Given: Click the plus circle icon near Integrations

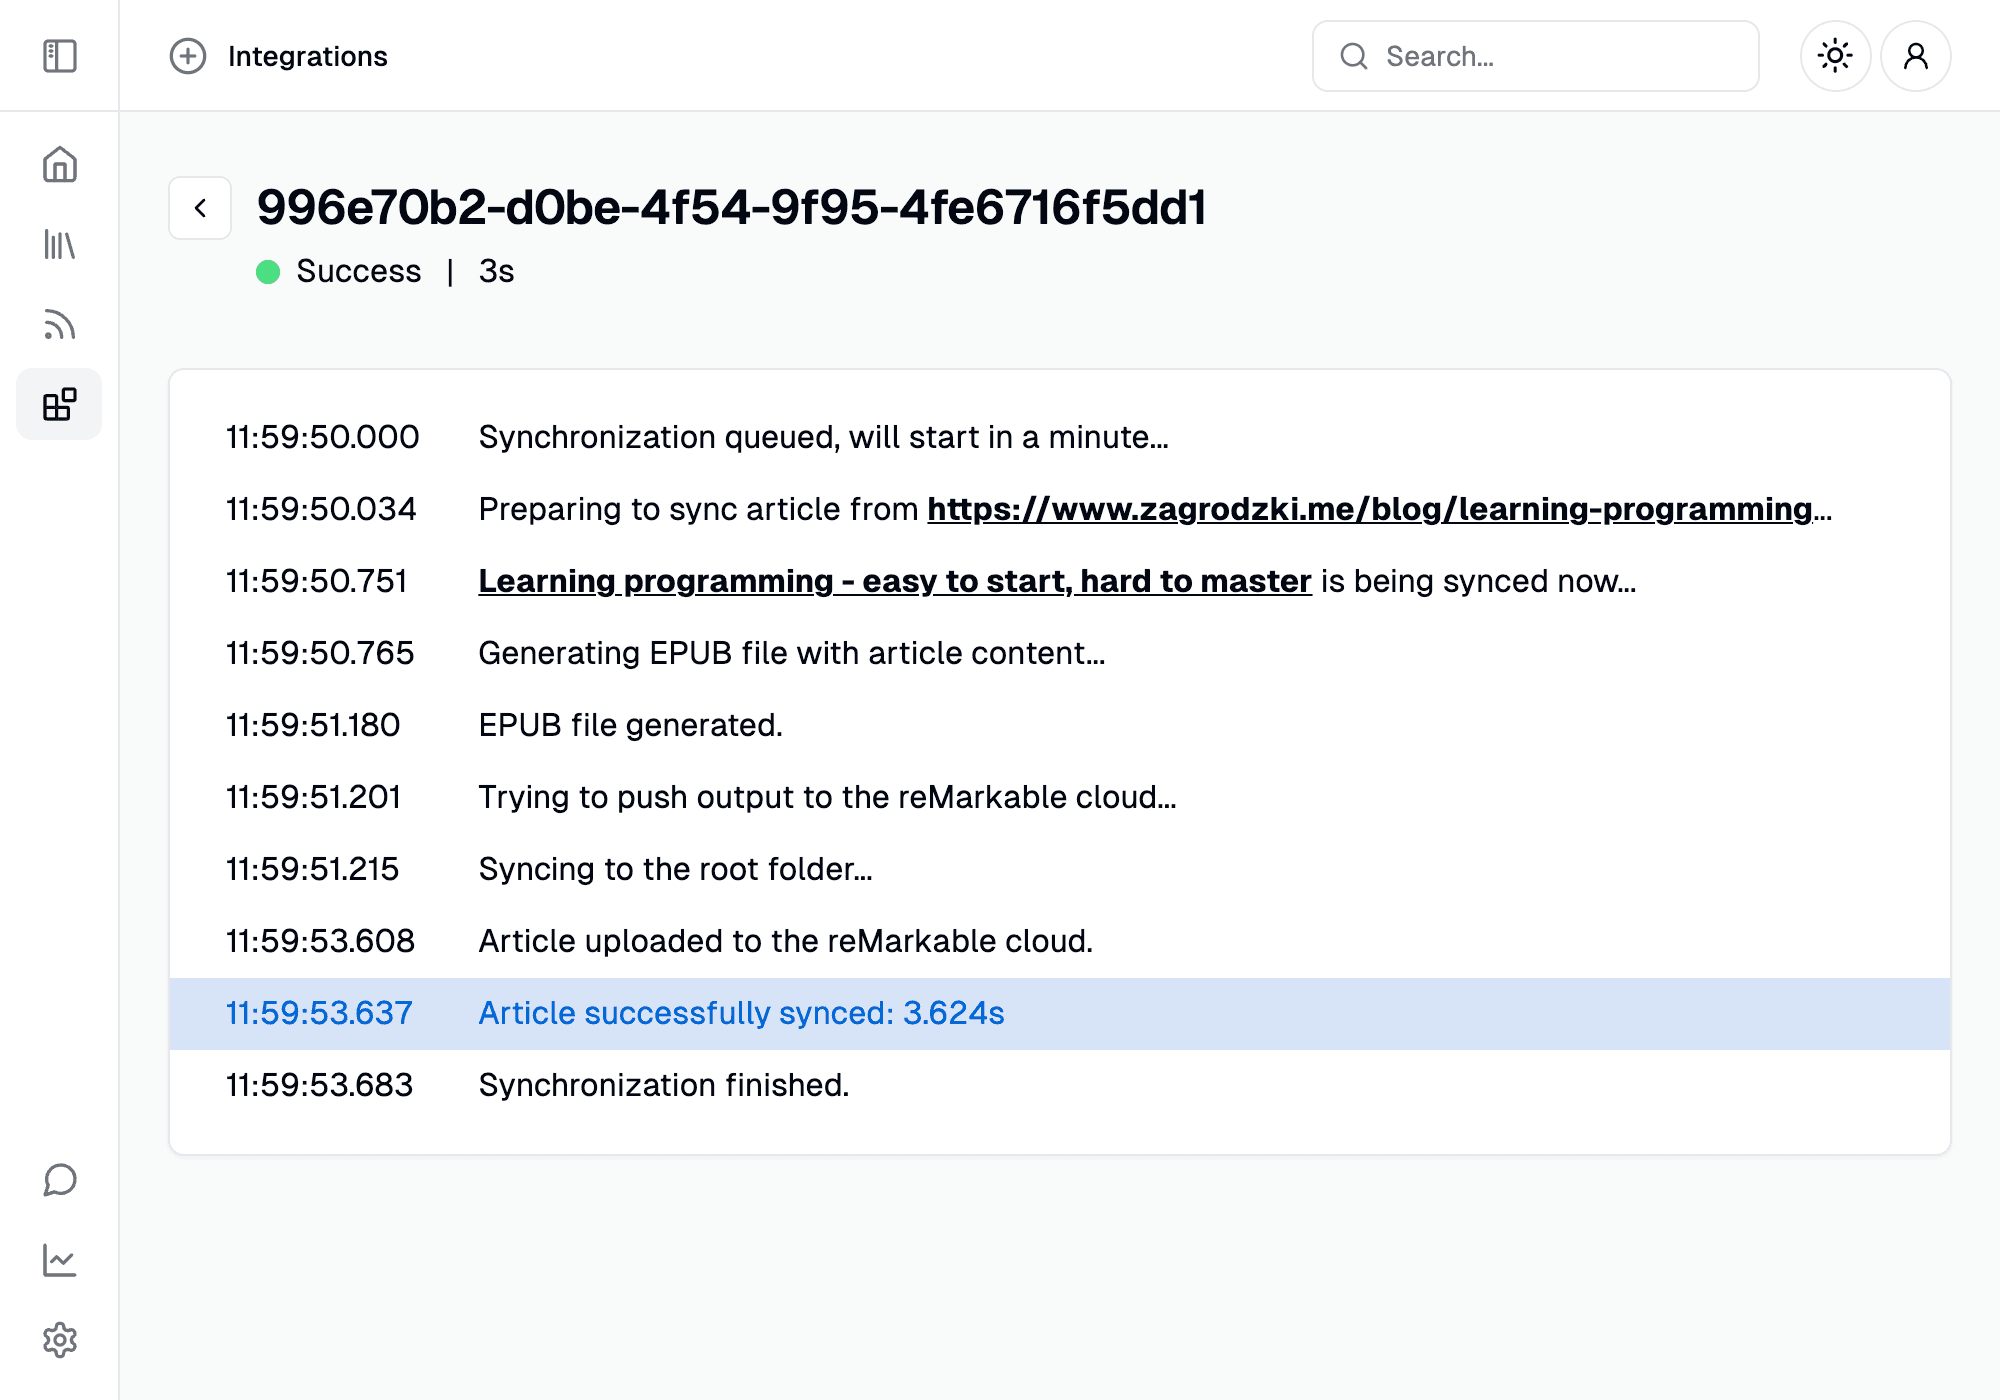Looking at the screenshot, I should pyautogui.click(x=188, y=56).
